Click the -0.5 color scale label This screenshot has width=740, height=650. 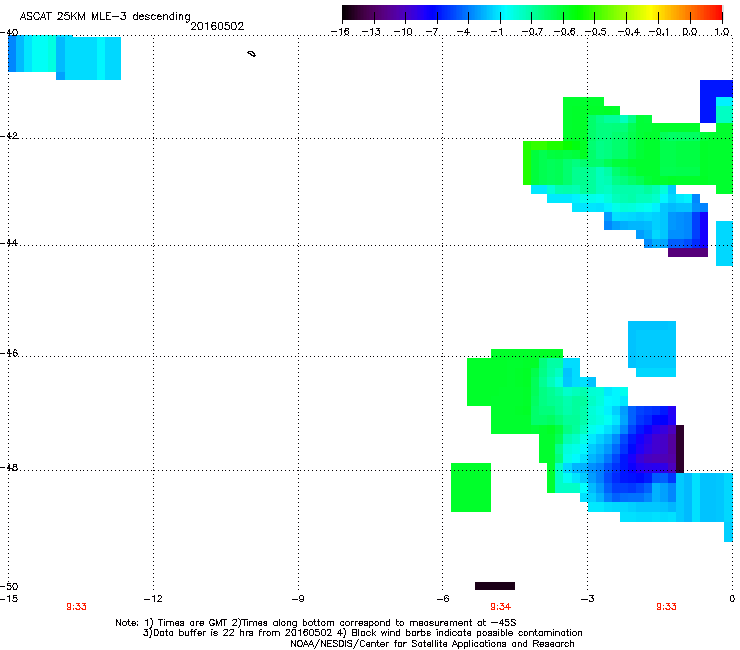[596, 32]
